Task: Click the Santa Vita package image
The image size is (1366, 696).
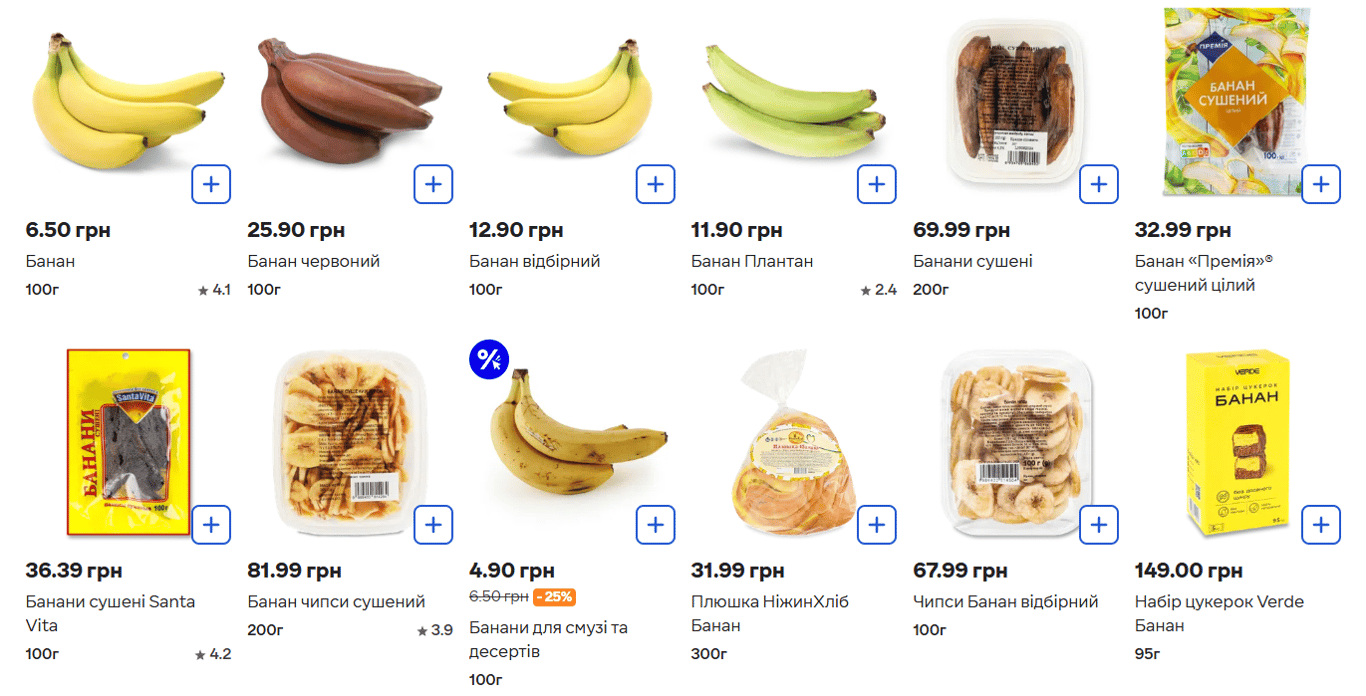Action: click(x=128, y=440)
